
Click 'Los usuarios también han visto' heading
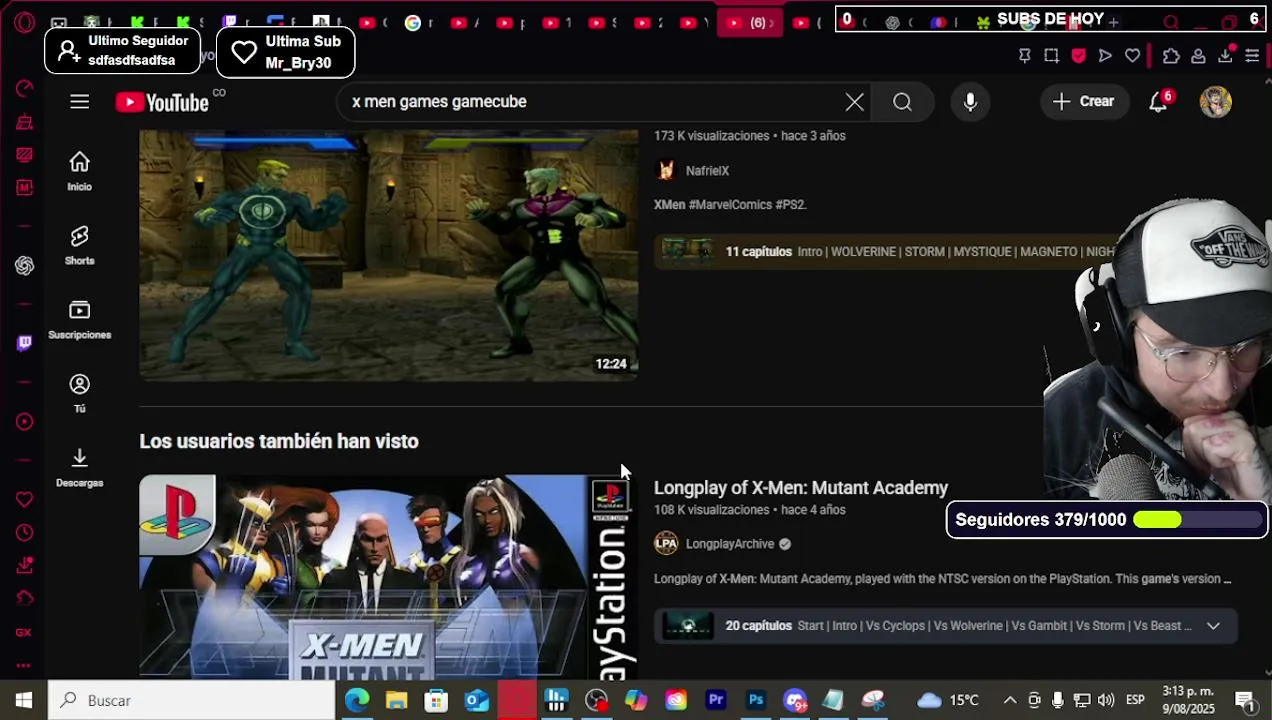(279, 441)
